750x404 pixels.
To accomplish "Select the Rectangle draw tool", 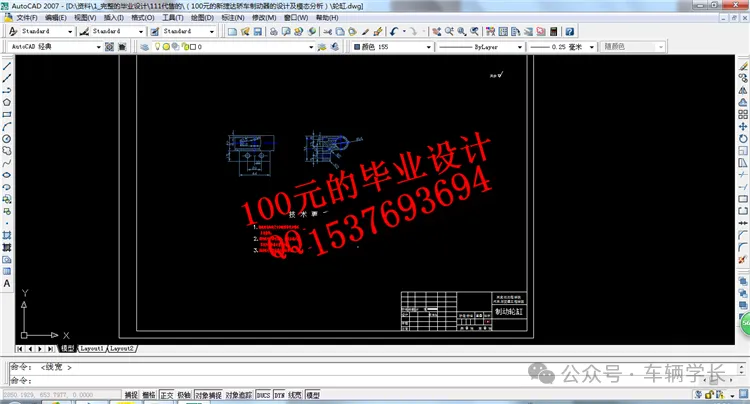I will tap(7, 114).
